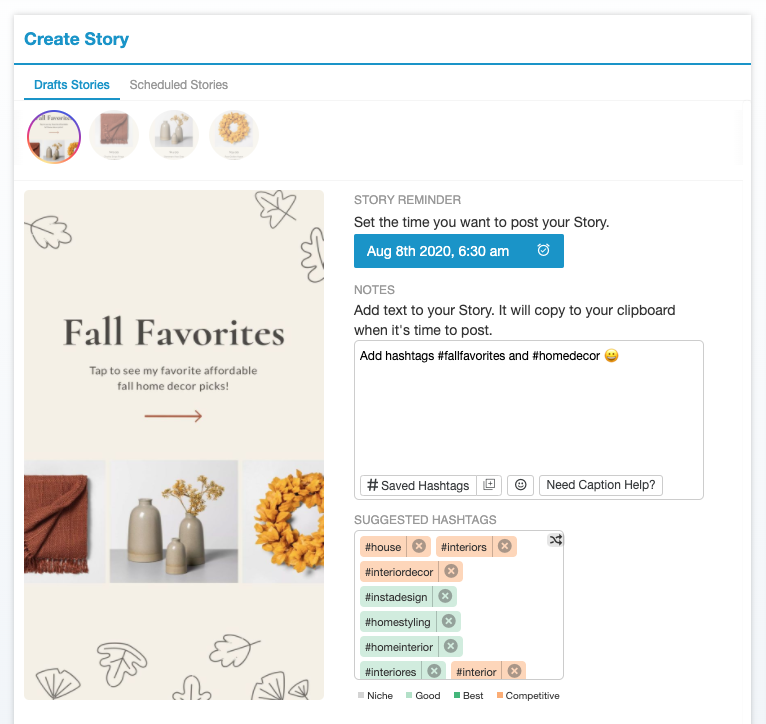Image resolution: width=766 pixels, height=724 pixels.
Task: Shuffle the suggested hashtags
Action: pos(555,540)
